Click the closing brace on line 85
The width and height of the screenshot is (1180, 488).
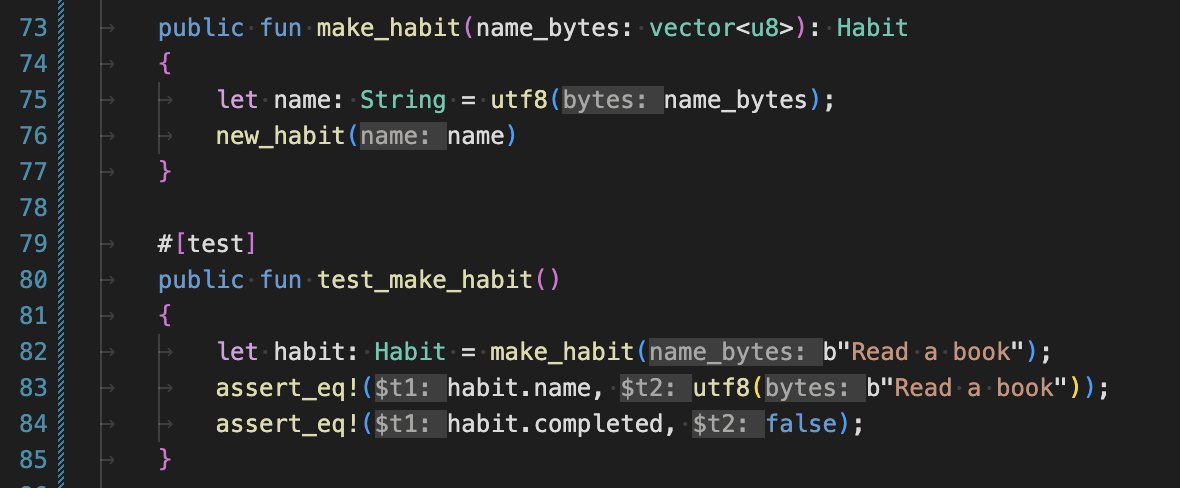click(165, 459)
